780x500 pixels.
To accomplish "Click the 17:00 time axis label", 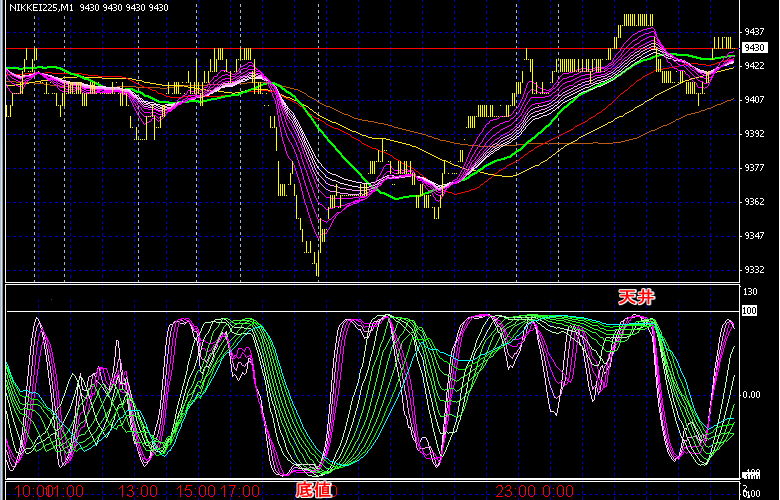I will (240, 491).
